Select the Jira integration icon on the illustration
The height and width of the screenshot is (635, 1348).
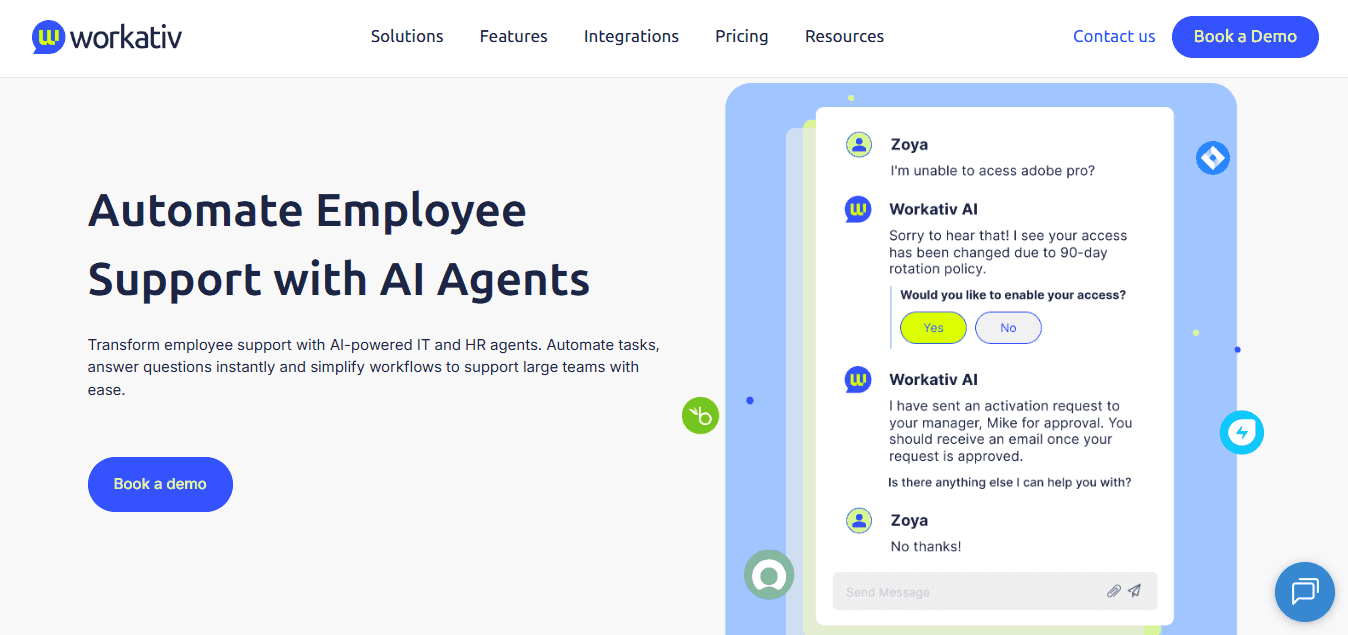pyautogui.click(x=1212, y=157)
